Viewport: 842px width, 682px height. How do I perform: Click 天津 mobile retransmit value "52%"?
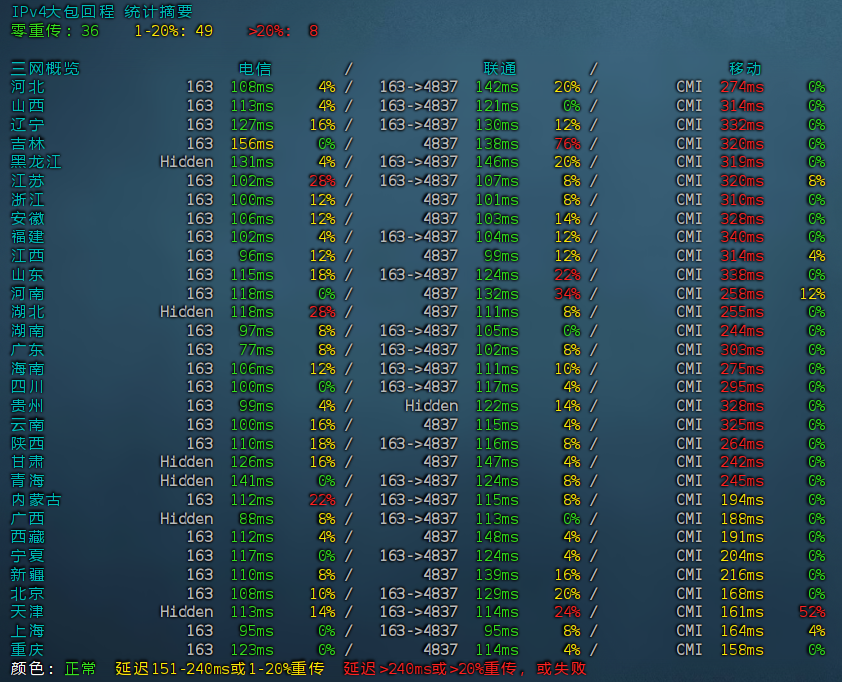(x=812, y=612)
